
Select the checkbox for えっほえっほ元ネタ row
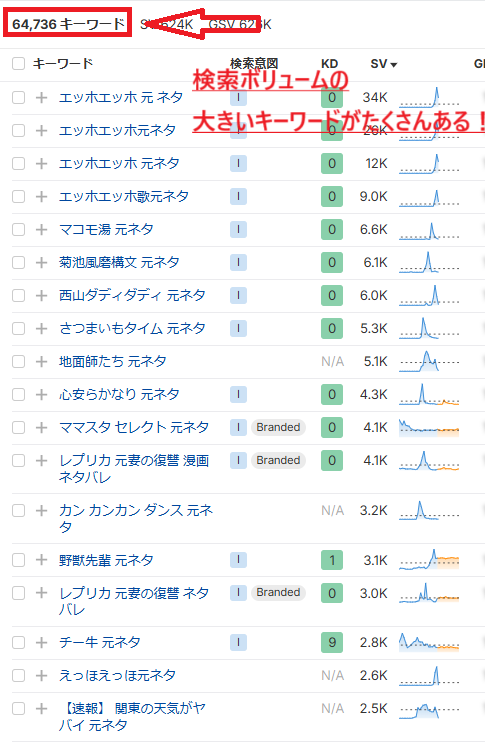click(19, 676)
